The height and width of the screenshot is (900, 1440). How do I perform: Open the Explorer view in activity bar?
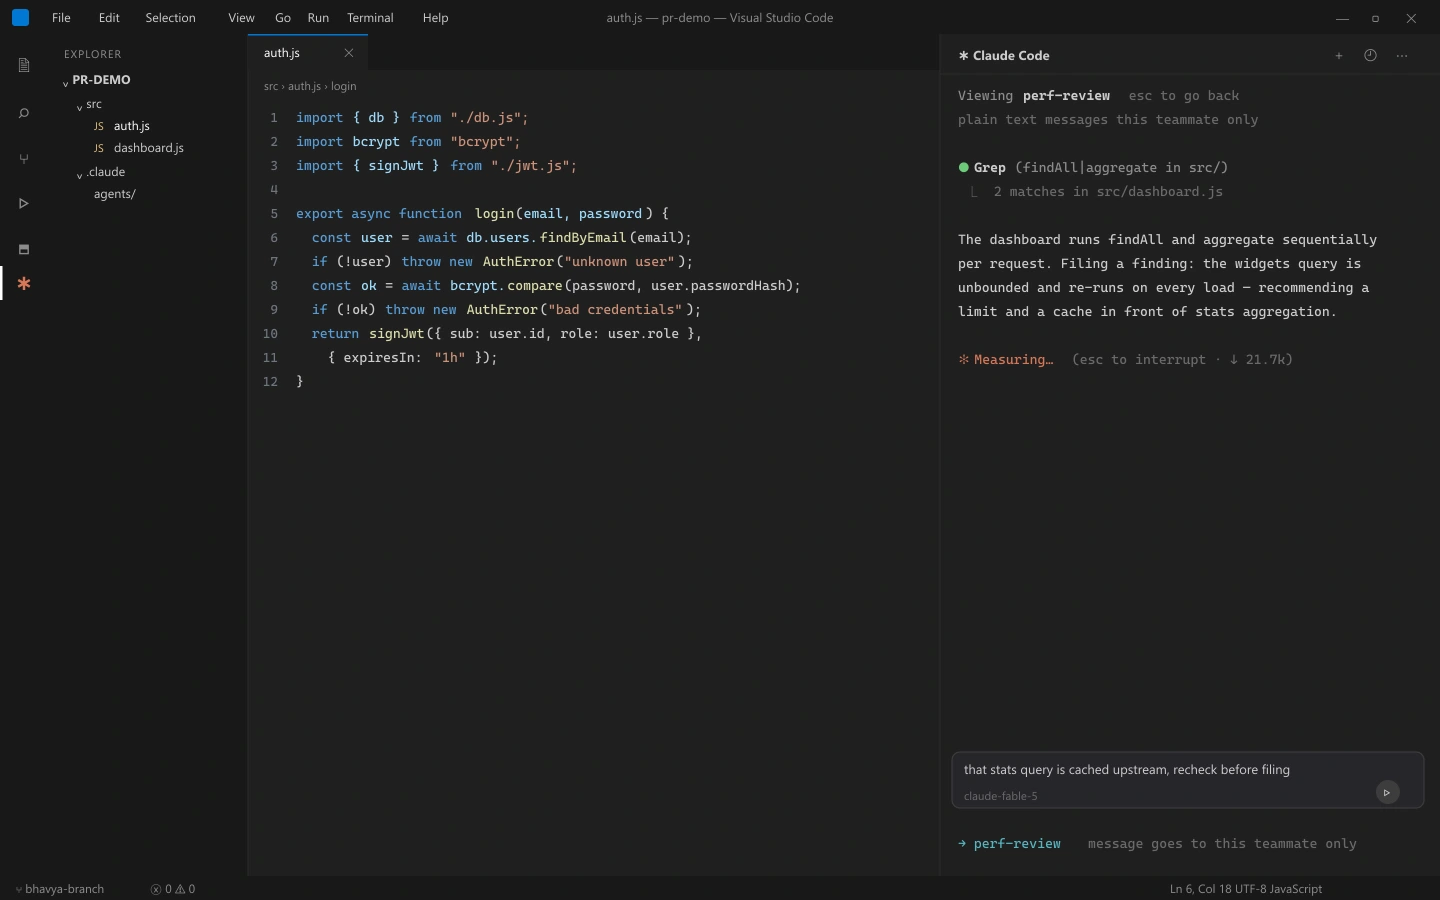[24, 66]
